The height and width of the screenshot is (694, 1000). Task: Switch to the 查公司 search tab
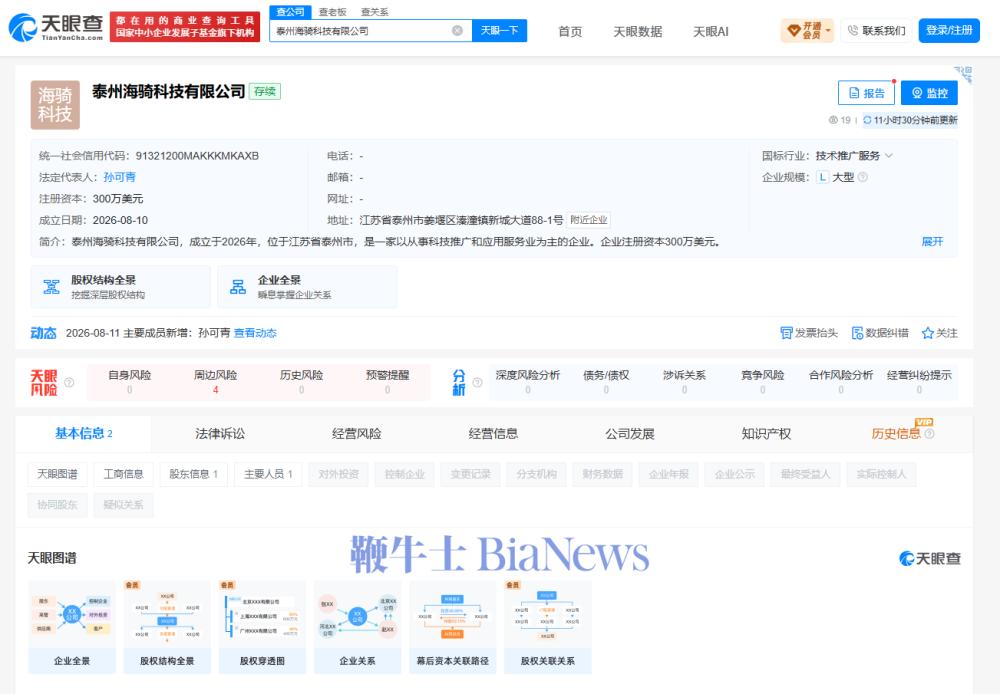tap(290, 12)
